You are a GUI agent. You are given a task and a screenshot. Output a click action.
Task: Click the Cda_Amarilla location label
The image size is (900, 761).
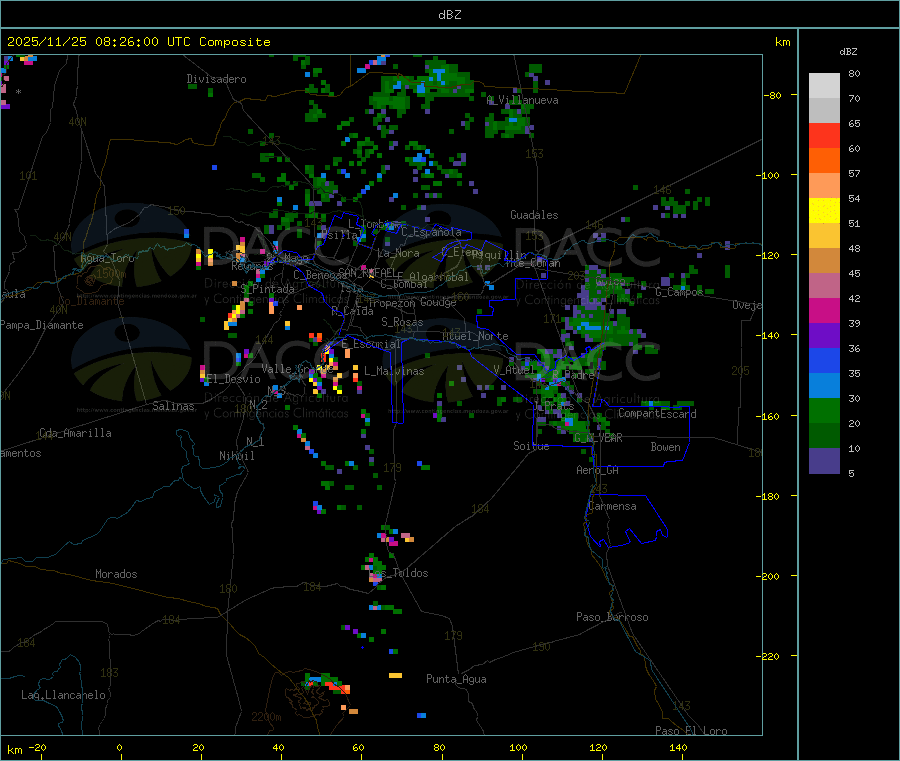[x=75, y=433]
